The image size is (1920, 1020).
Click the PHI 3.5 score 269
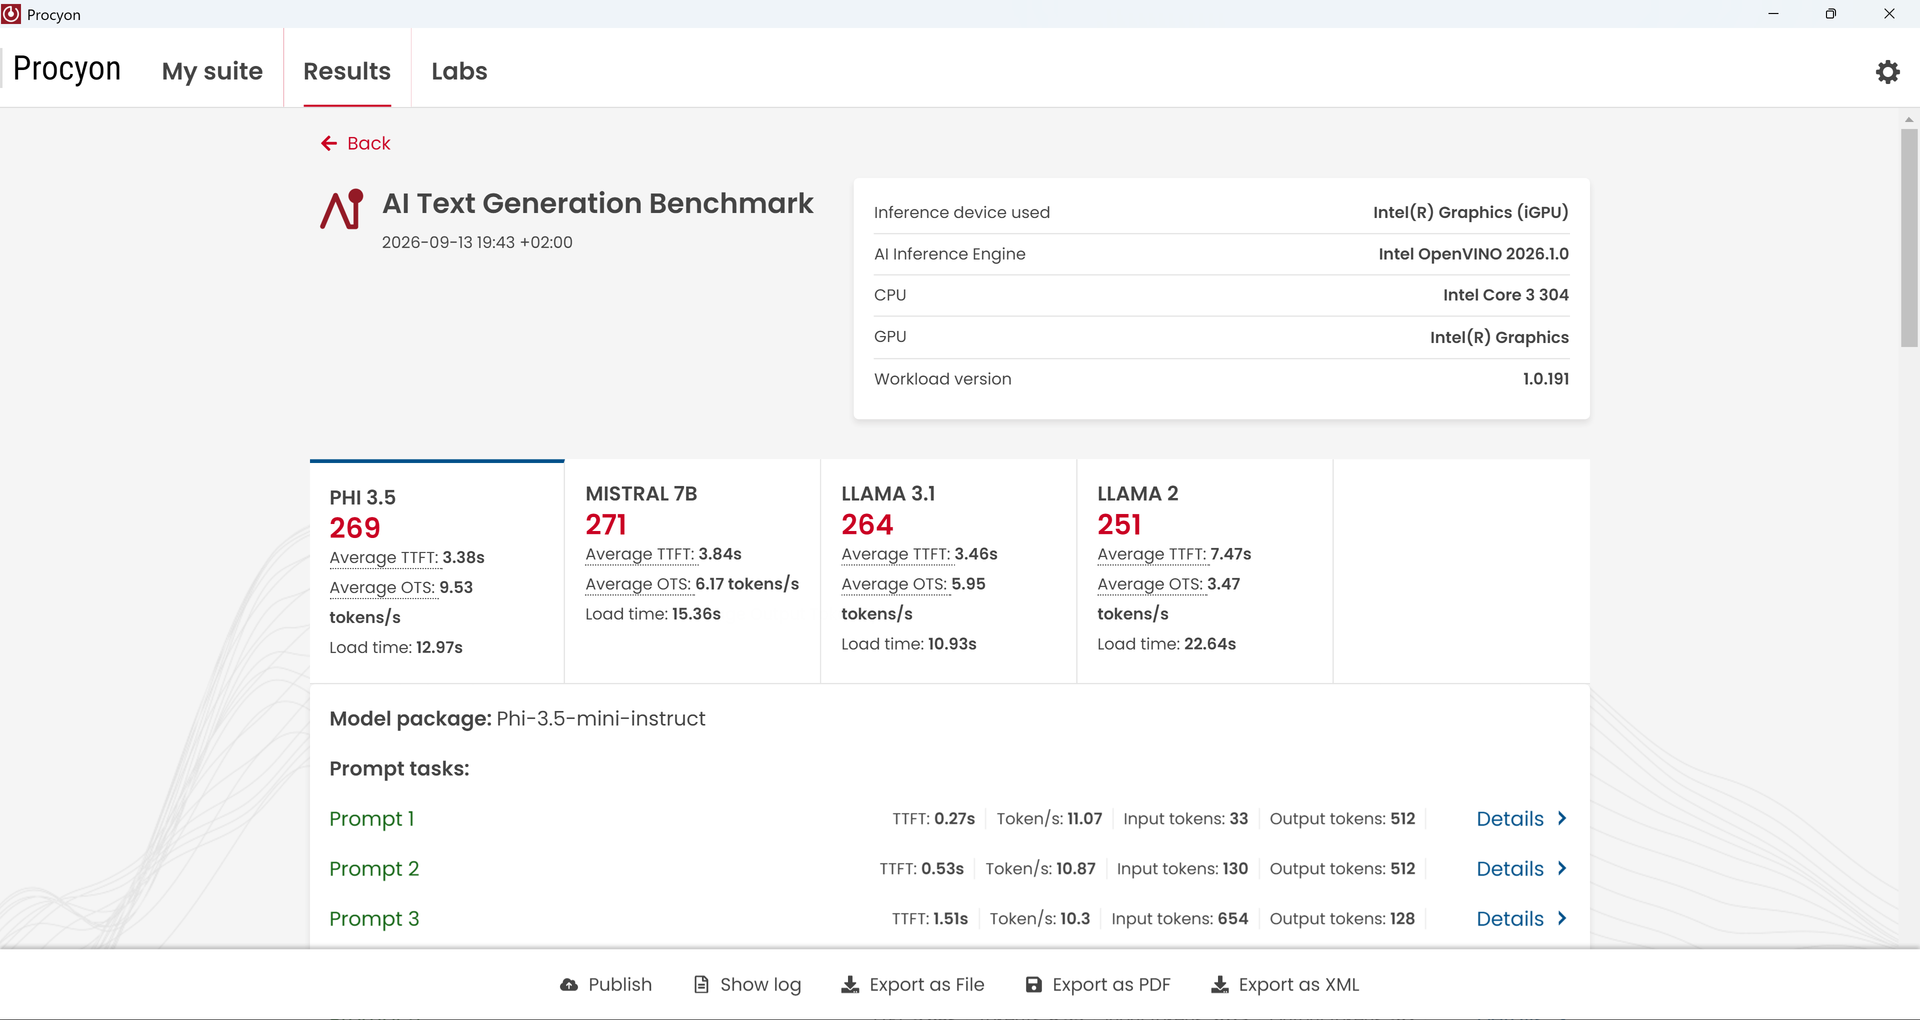point(355,528)
